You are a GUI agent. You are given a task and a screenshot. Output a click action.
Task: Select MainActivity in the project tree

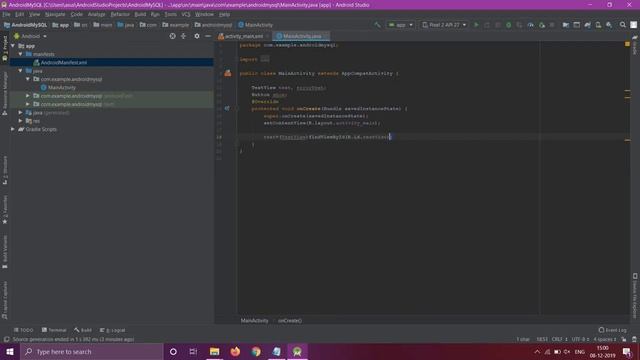click(x=58, y=87)
